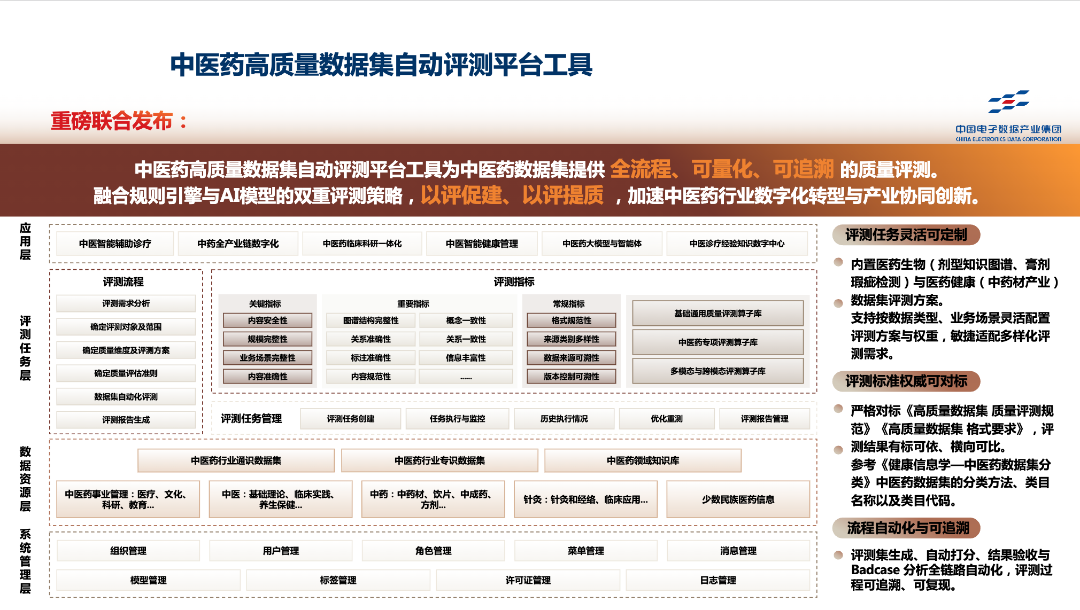Click the 概念一致性 indicator
Viewport: 1080px width, 610px height.
pyautogui.click(x=466, y=321)
